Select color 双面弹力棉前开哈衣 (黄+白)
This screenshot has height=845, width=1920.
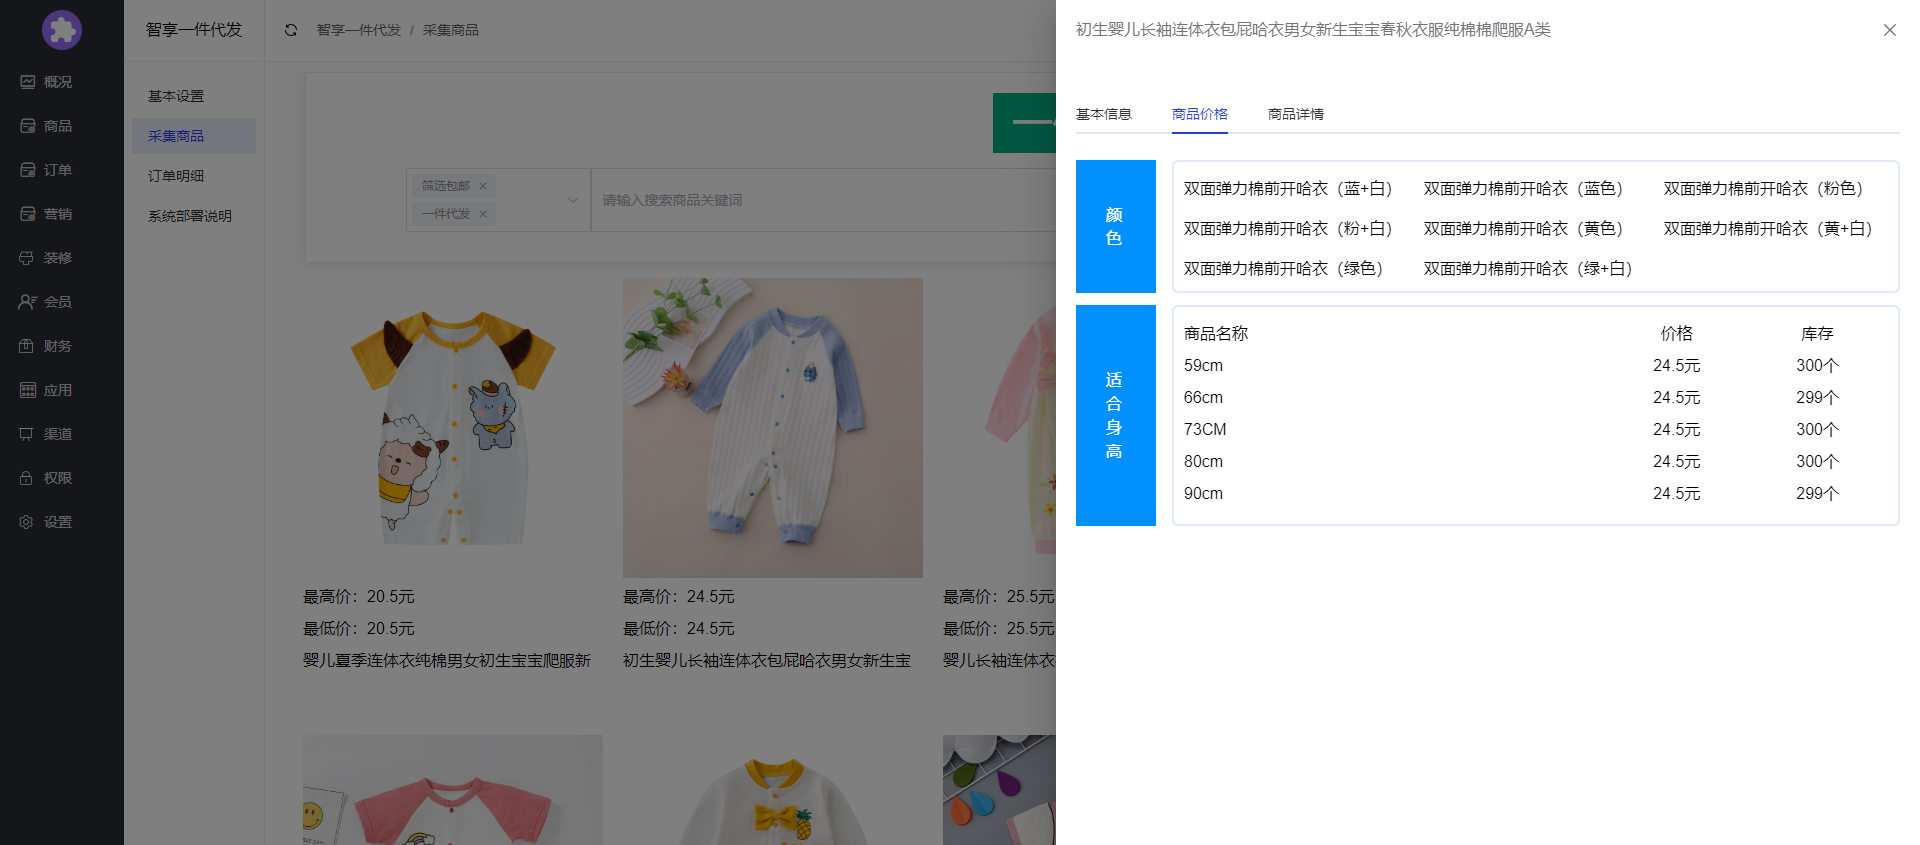pyautogui.click(x=1768, y=229)
